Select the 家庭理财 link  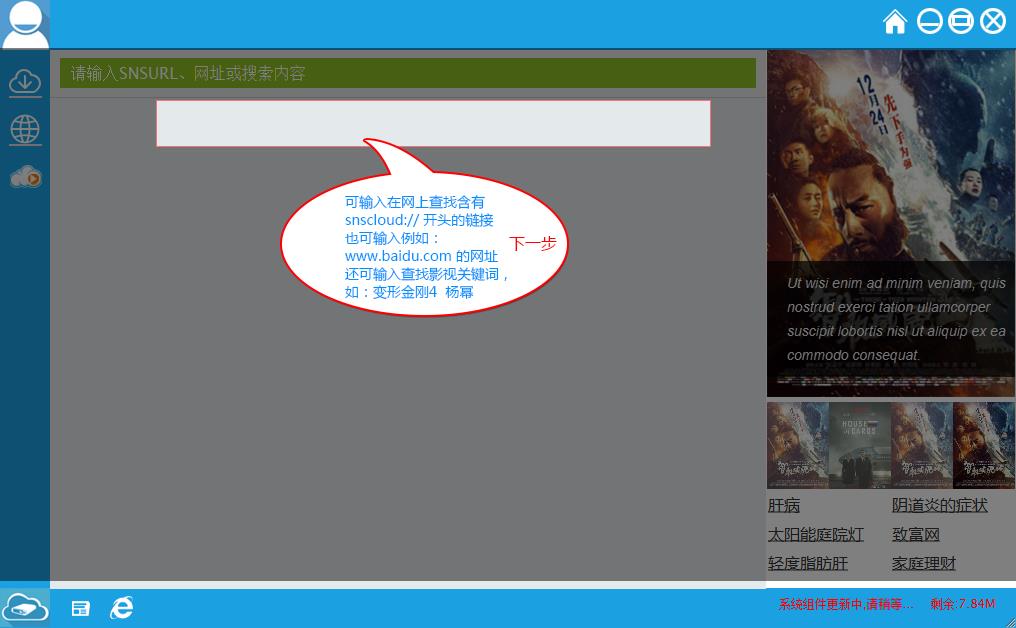pos(924,564)
